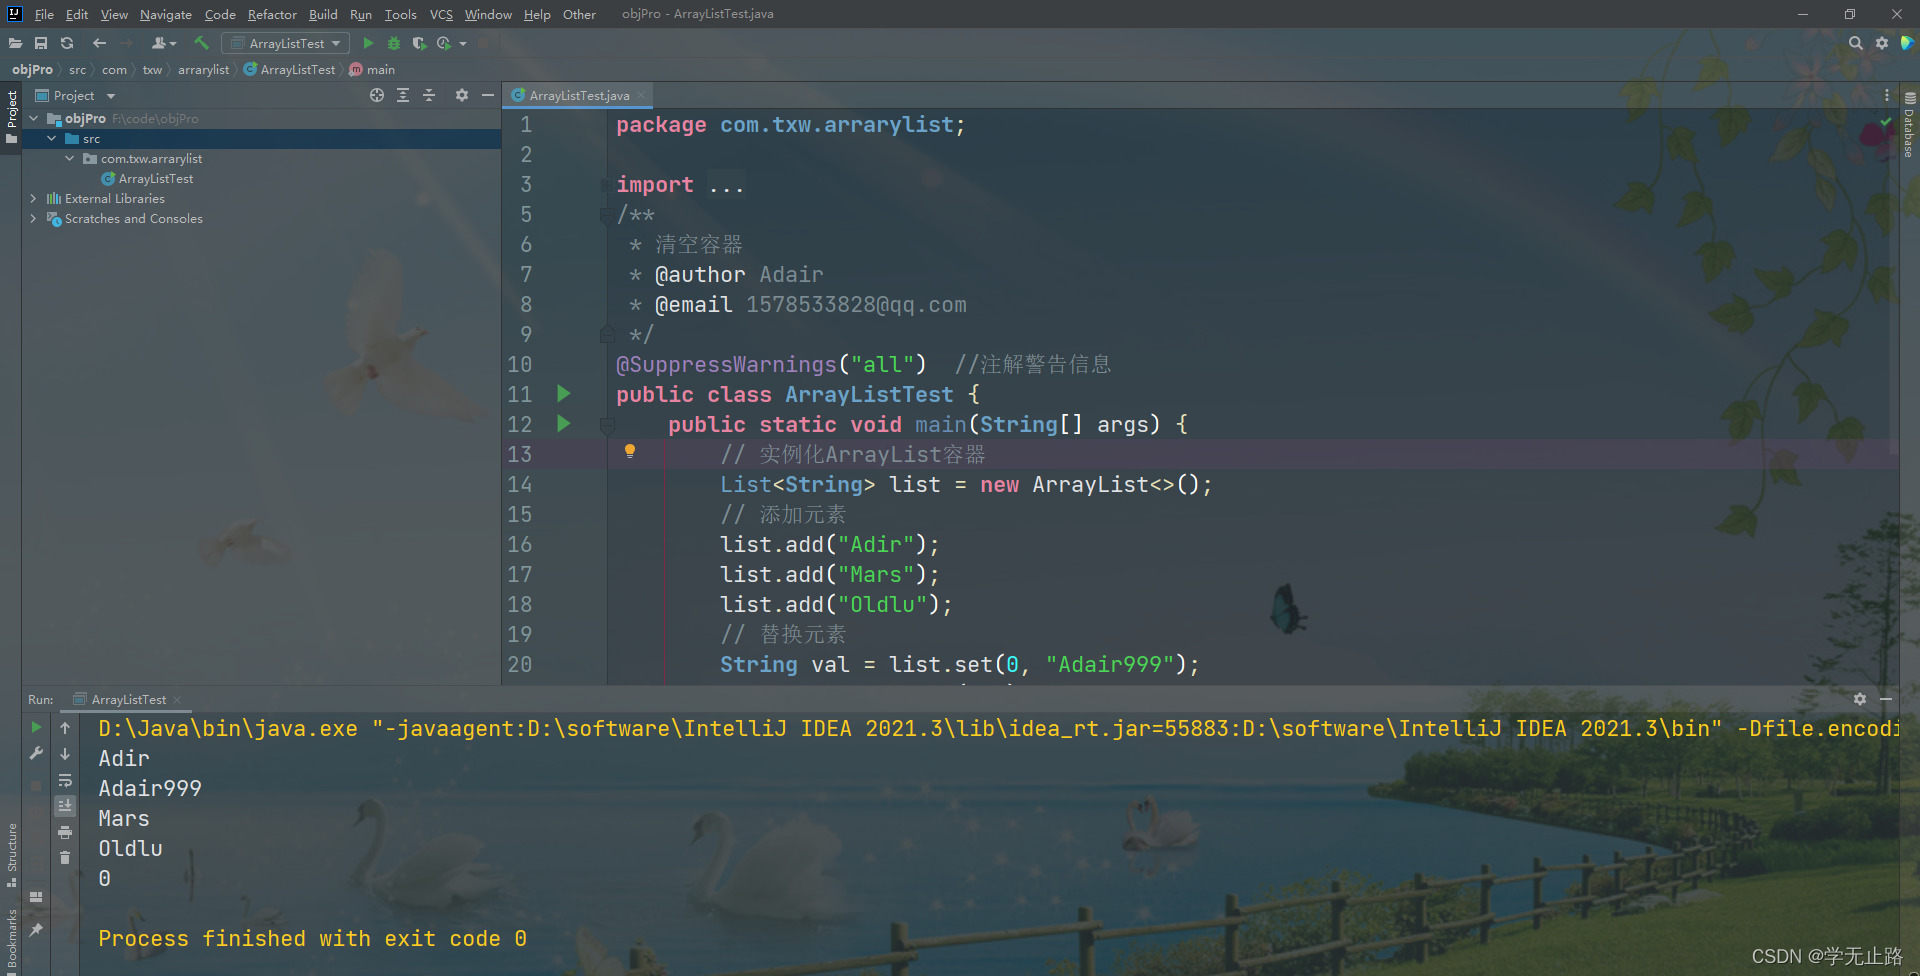Click arrarylist in the breadcrumb bar
Image resolution: width=1920 pixels, height=976 pixels.
pyautogui.click(x=203, y=69)
